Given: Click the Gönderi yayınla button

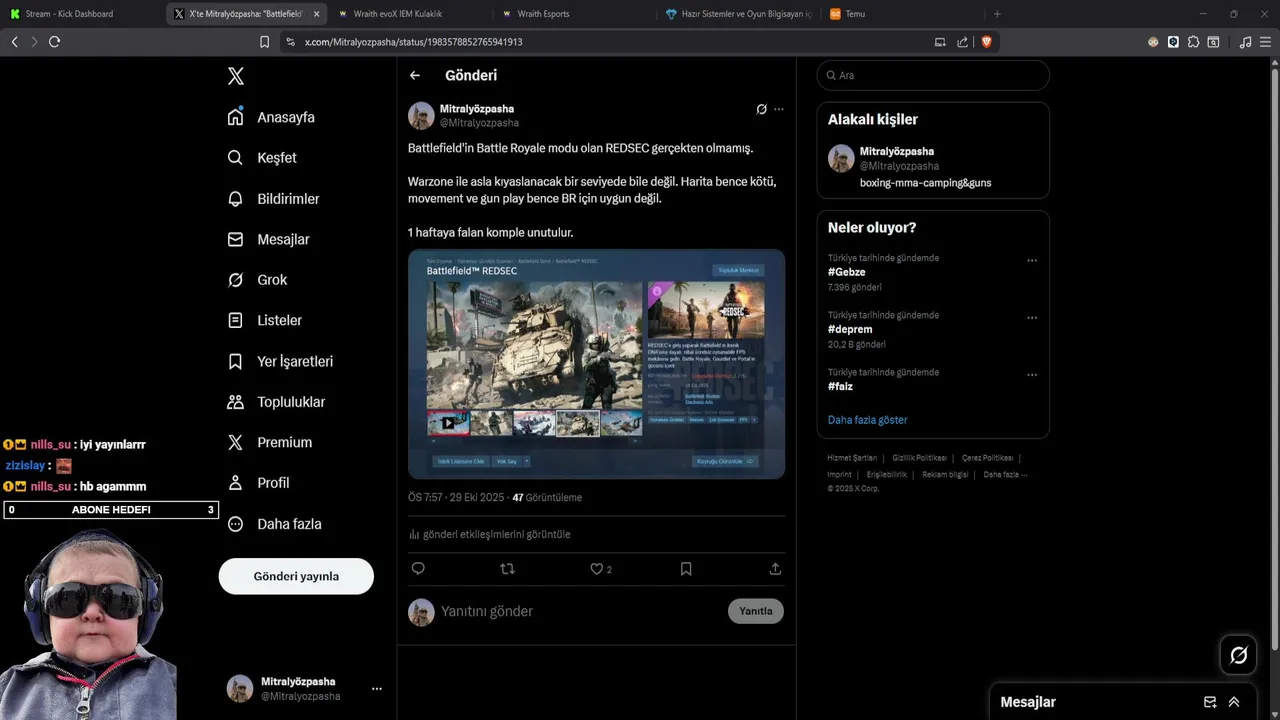Looking at the screenshot, I should click(296, 576).
